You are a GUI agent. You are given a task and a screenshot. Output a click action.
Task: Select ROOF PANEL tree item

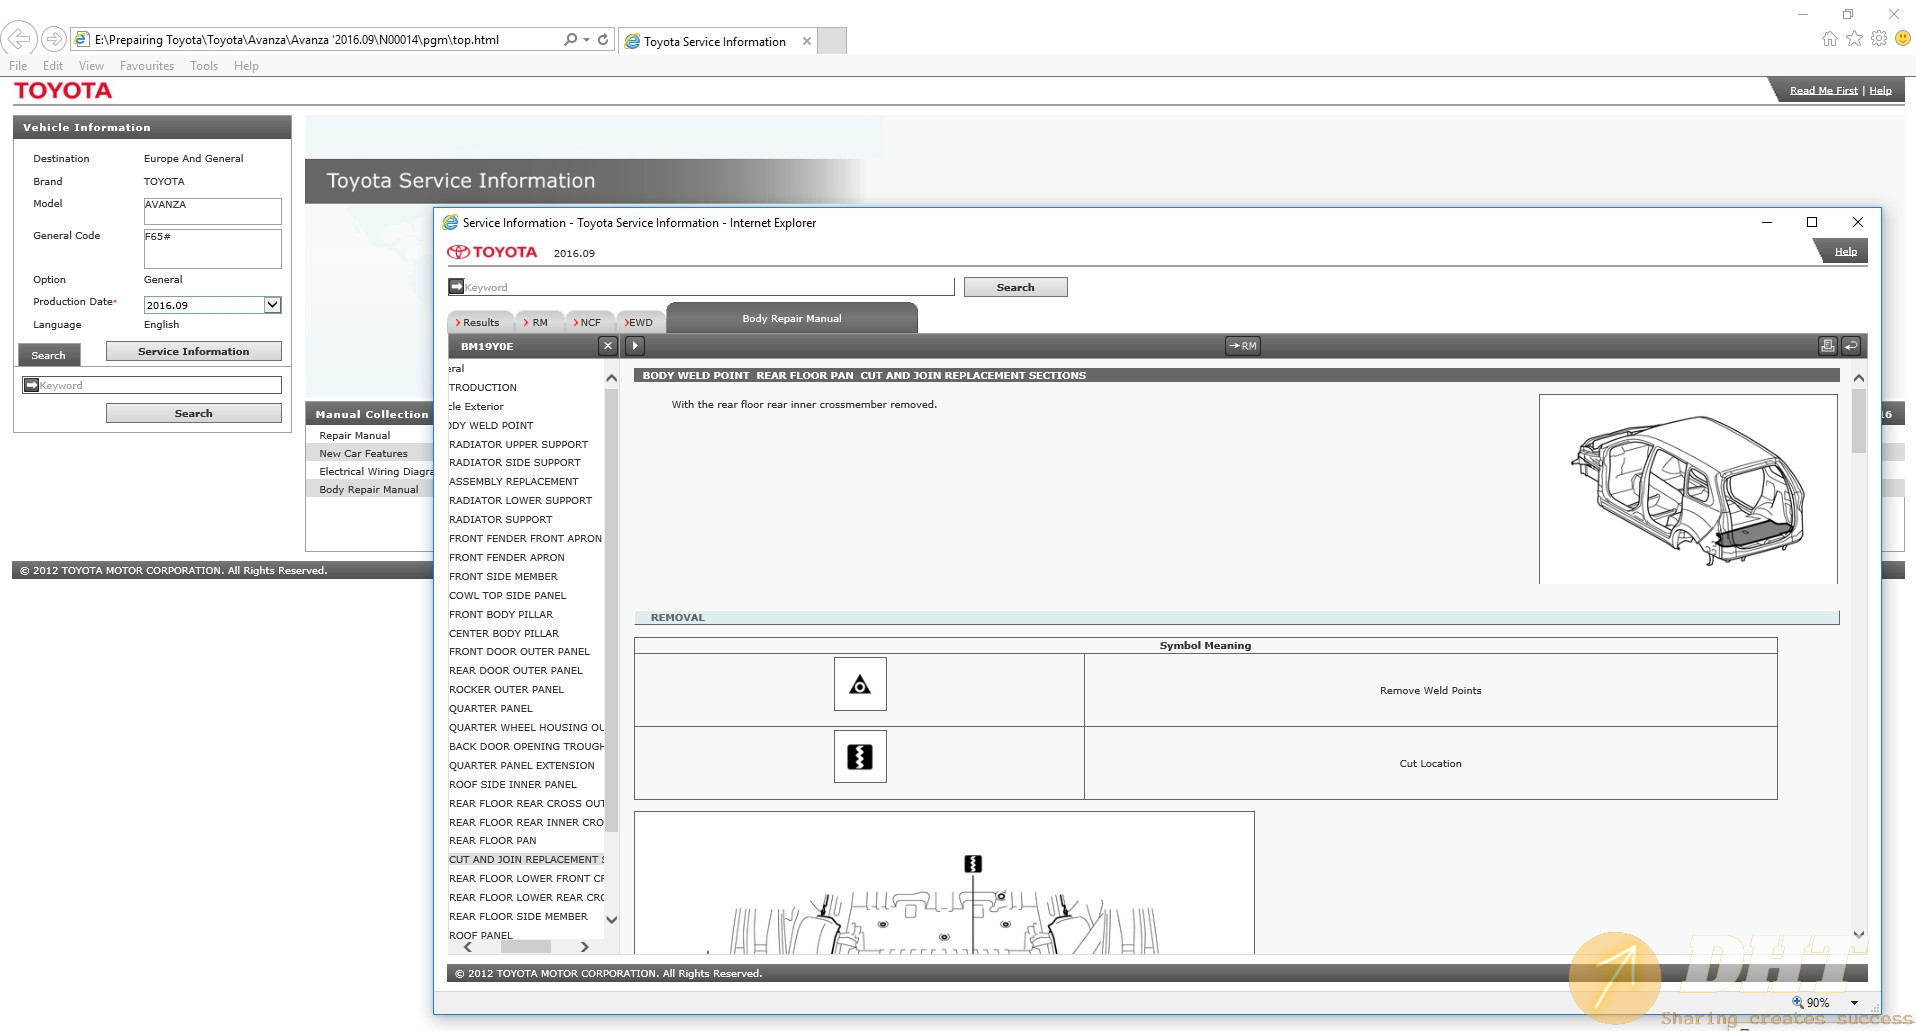[x=480, y=935]
